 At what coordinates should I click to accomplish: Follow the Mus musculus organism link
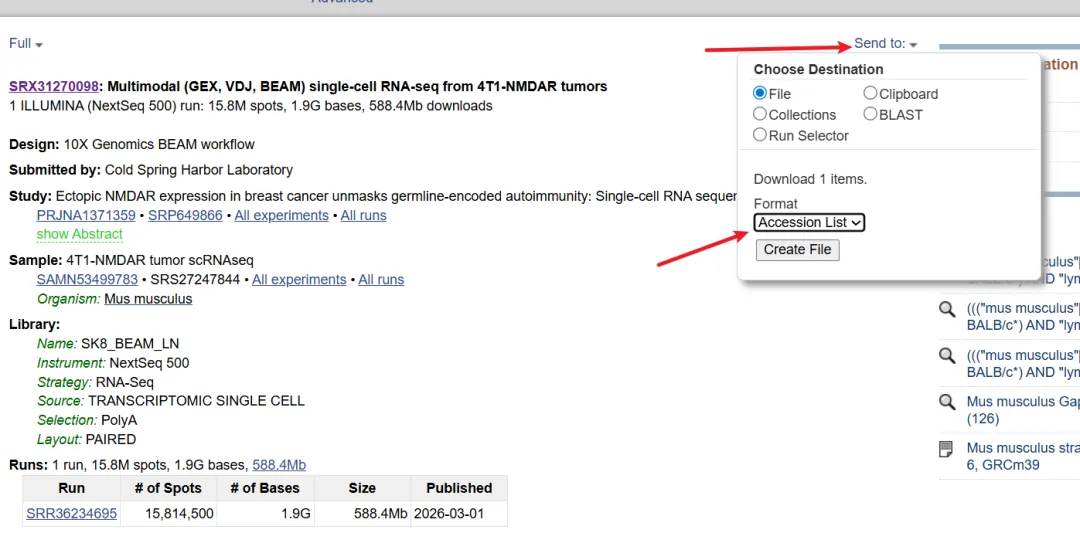pyautogui.click(x=148, y=299)
